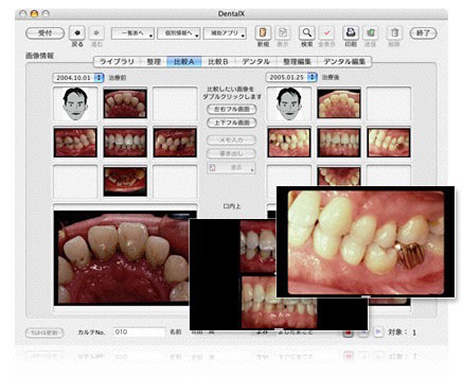Open the 一覧表へ dropdown menu

coord(133,33)
